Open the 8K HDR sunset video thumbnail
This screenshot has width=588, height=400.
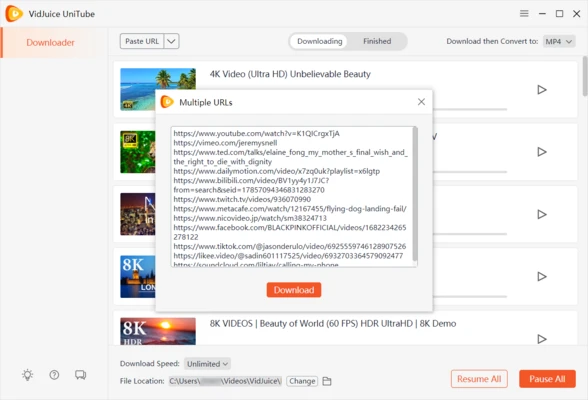158,331
